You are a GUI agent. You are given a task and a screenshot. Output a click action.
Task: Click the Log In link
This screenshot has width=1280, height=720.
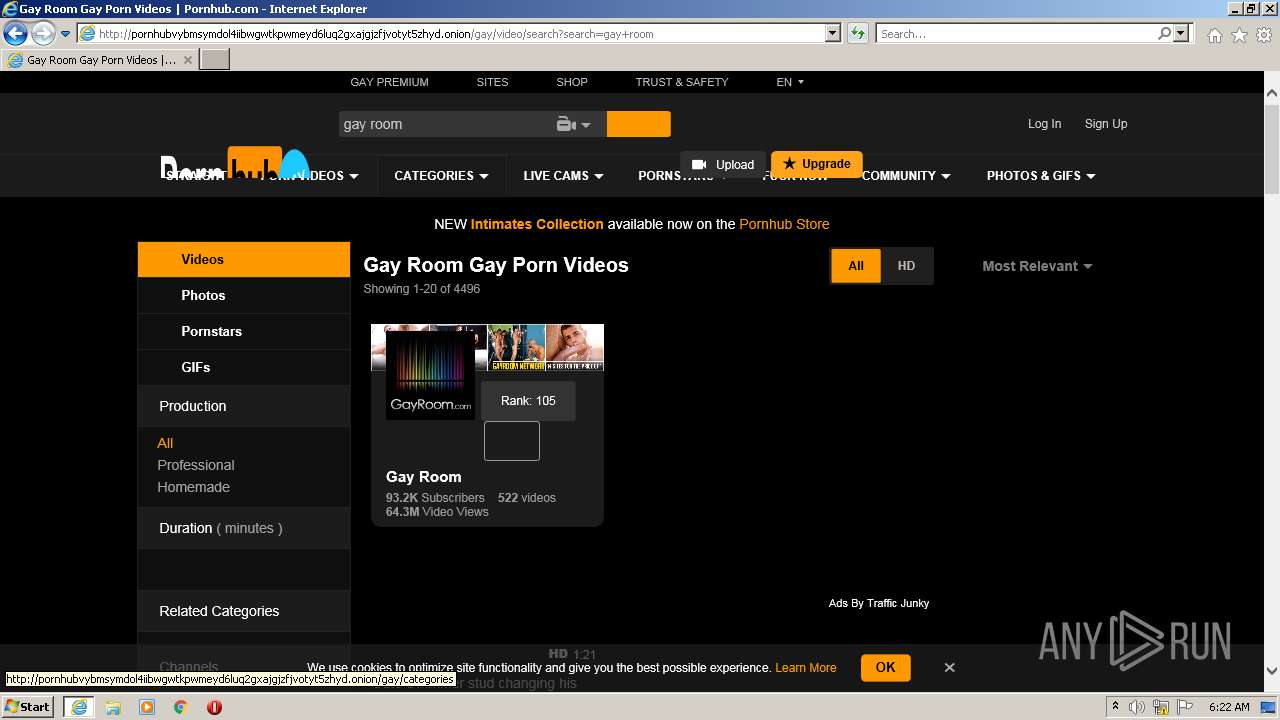tap(1044, 124)
